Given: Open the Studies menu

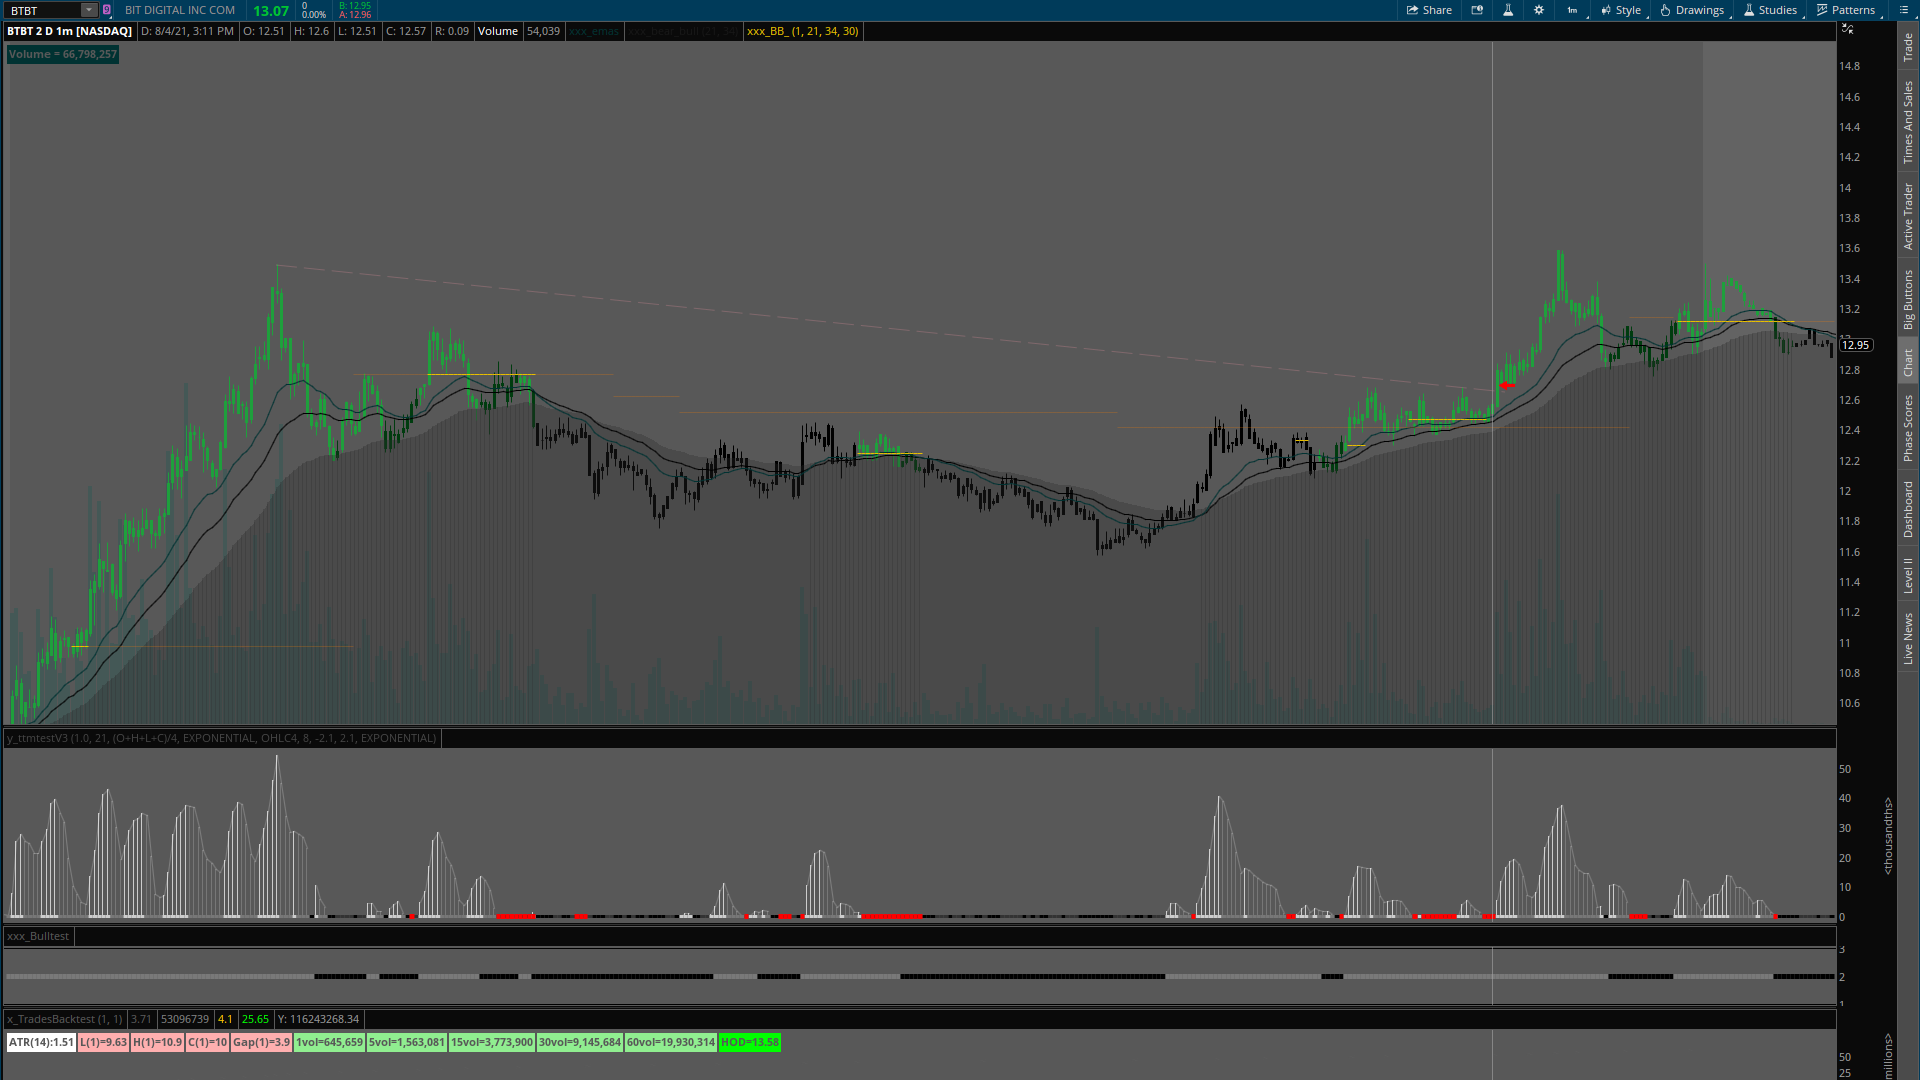Looking at the screenshot, I should pyautogui.click(x=1770, y=10).
